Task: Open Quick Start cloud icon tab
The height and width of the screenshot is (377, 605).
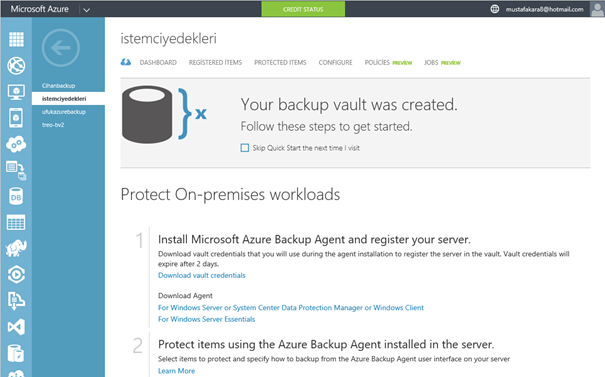Action: click(126, 62)
